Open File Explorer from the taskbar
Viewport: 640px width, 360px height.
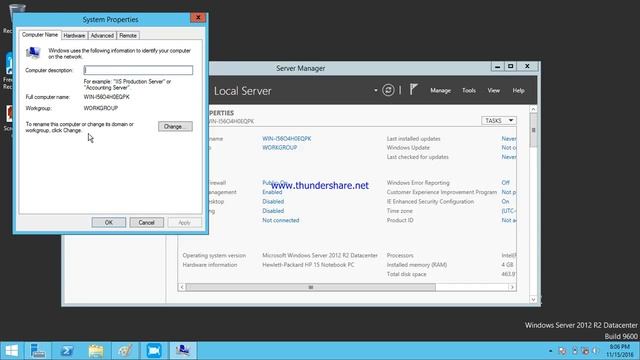[96, 351]
